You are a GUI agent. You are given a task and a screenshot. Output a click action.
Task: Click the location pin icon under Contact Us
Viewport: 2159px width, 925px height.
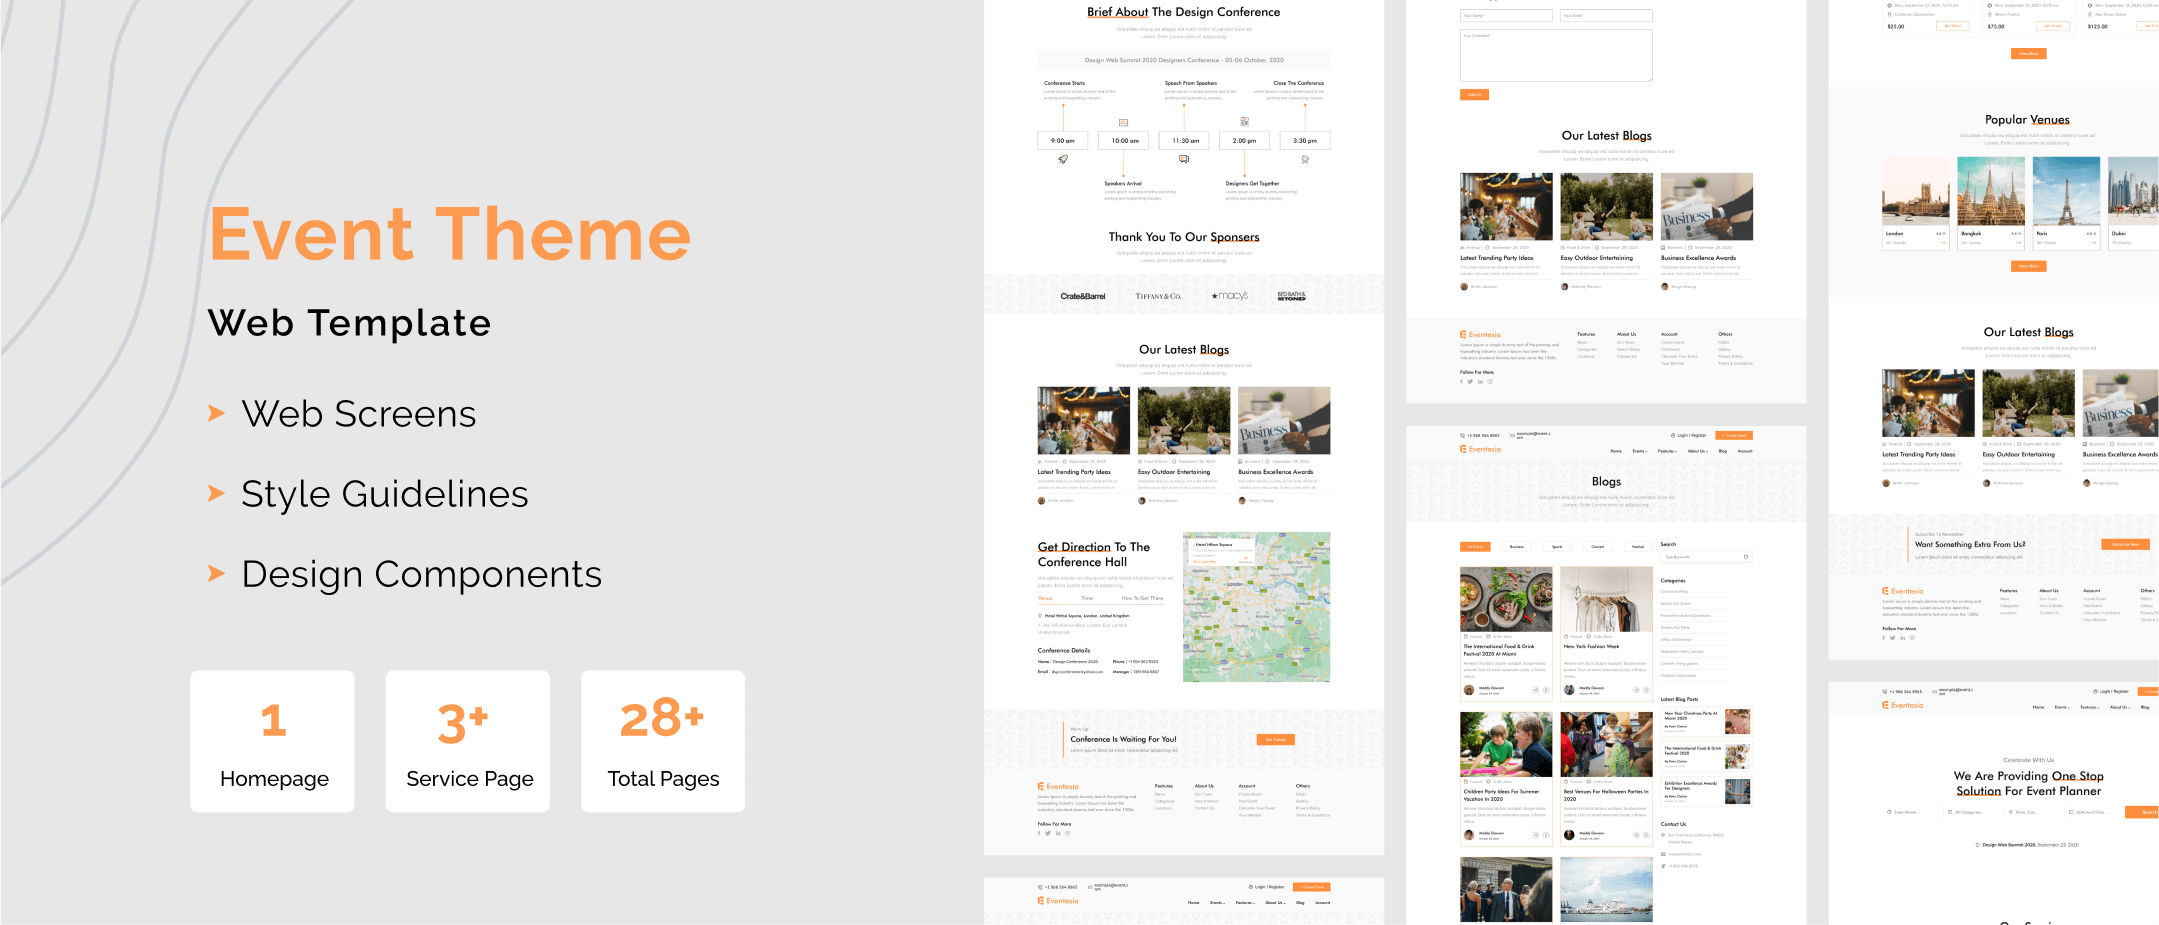(x=1663, y=835)
